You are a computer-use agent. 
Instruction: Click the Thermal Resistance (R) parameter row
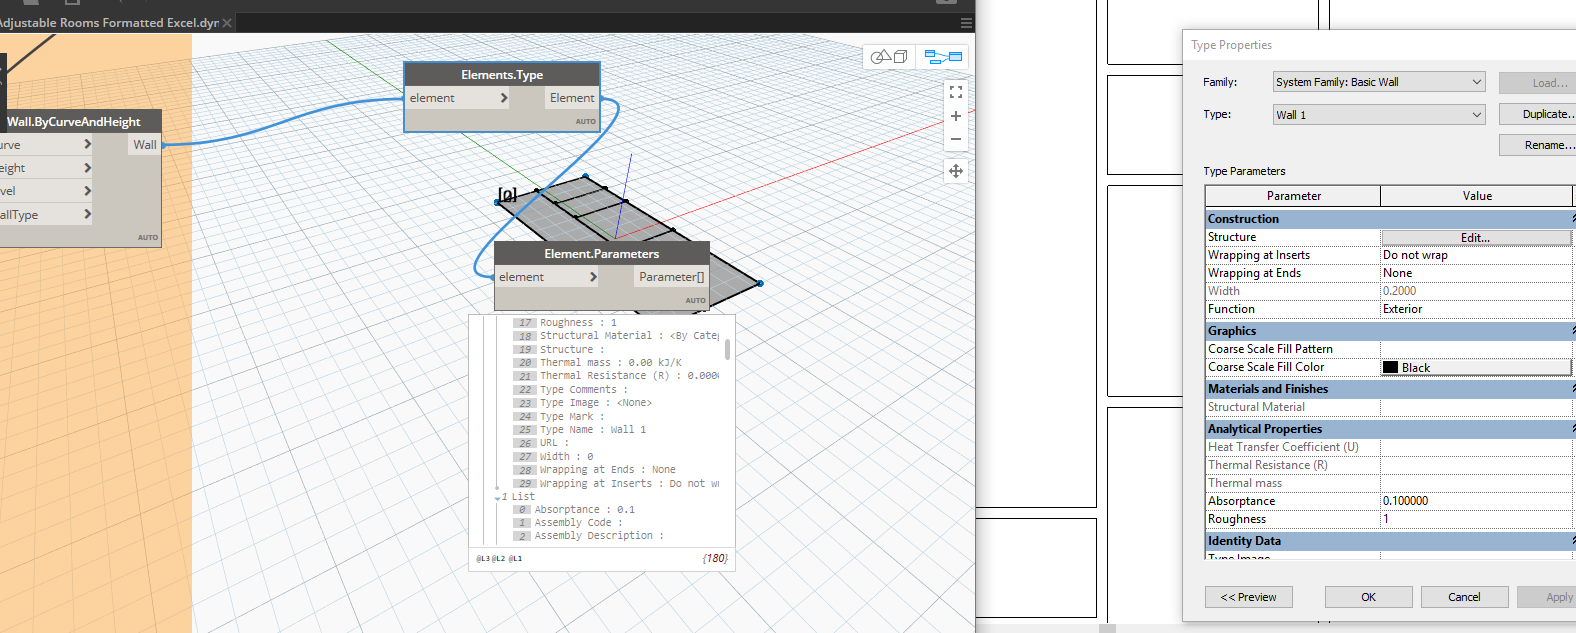[1390, 465]
